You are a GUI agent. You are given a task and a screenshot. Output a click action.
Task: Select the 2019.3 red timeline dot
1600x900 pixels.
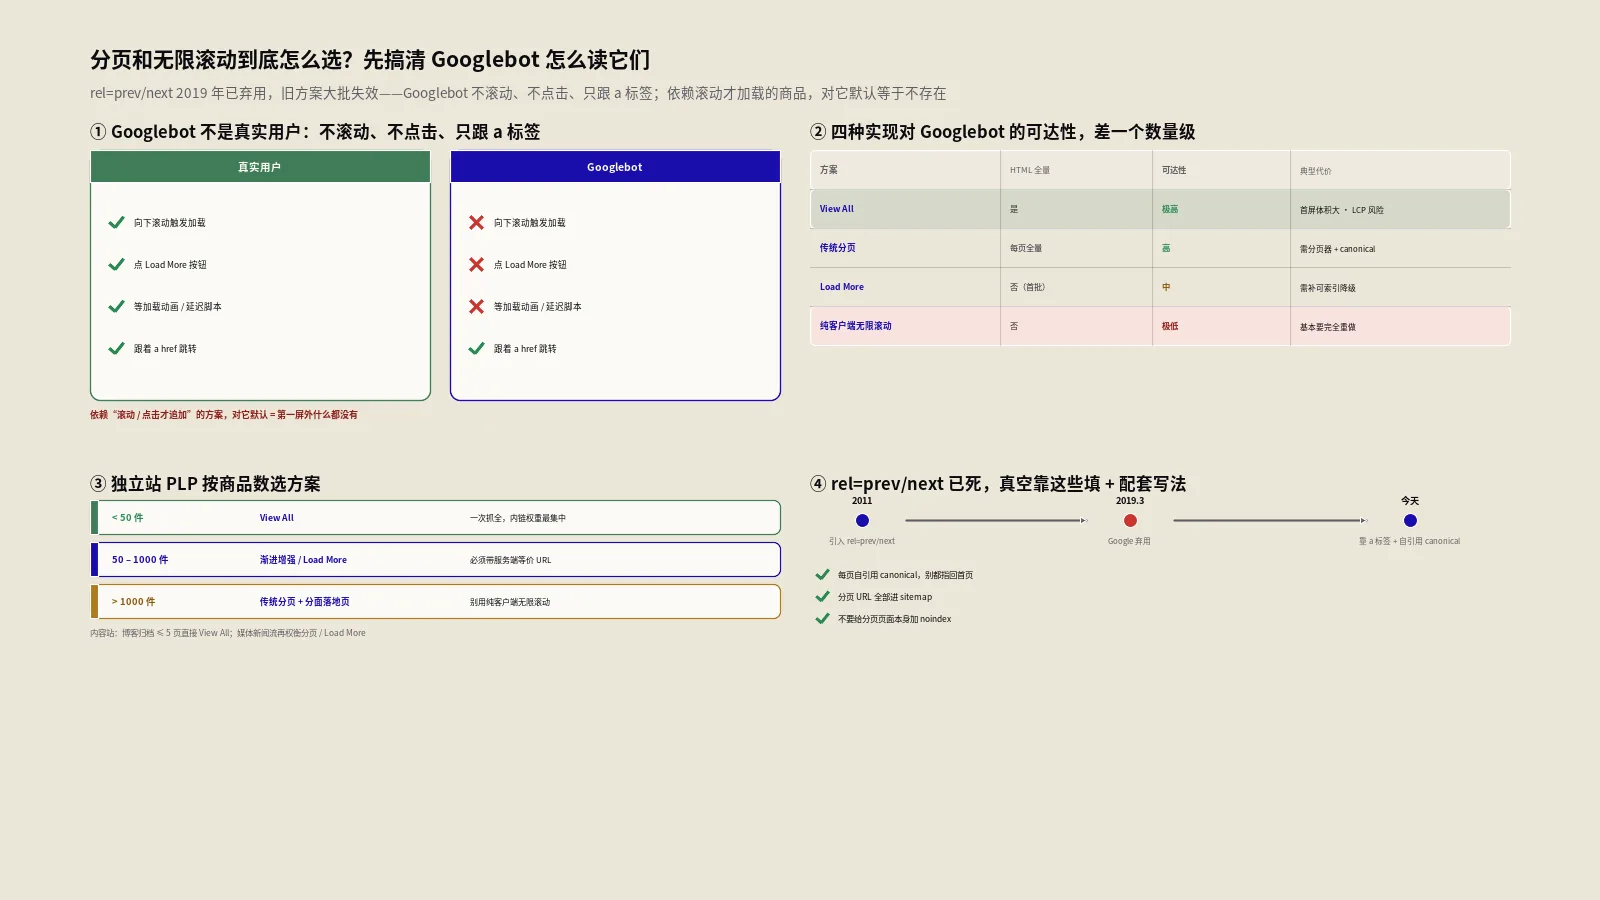(x=1130, y=520)
